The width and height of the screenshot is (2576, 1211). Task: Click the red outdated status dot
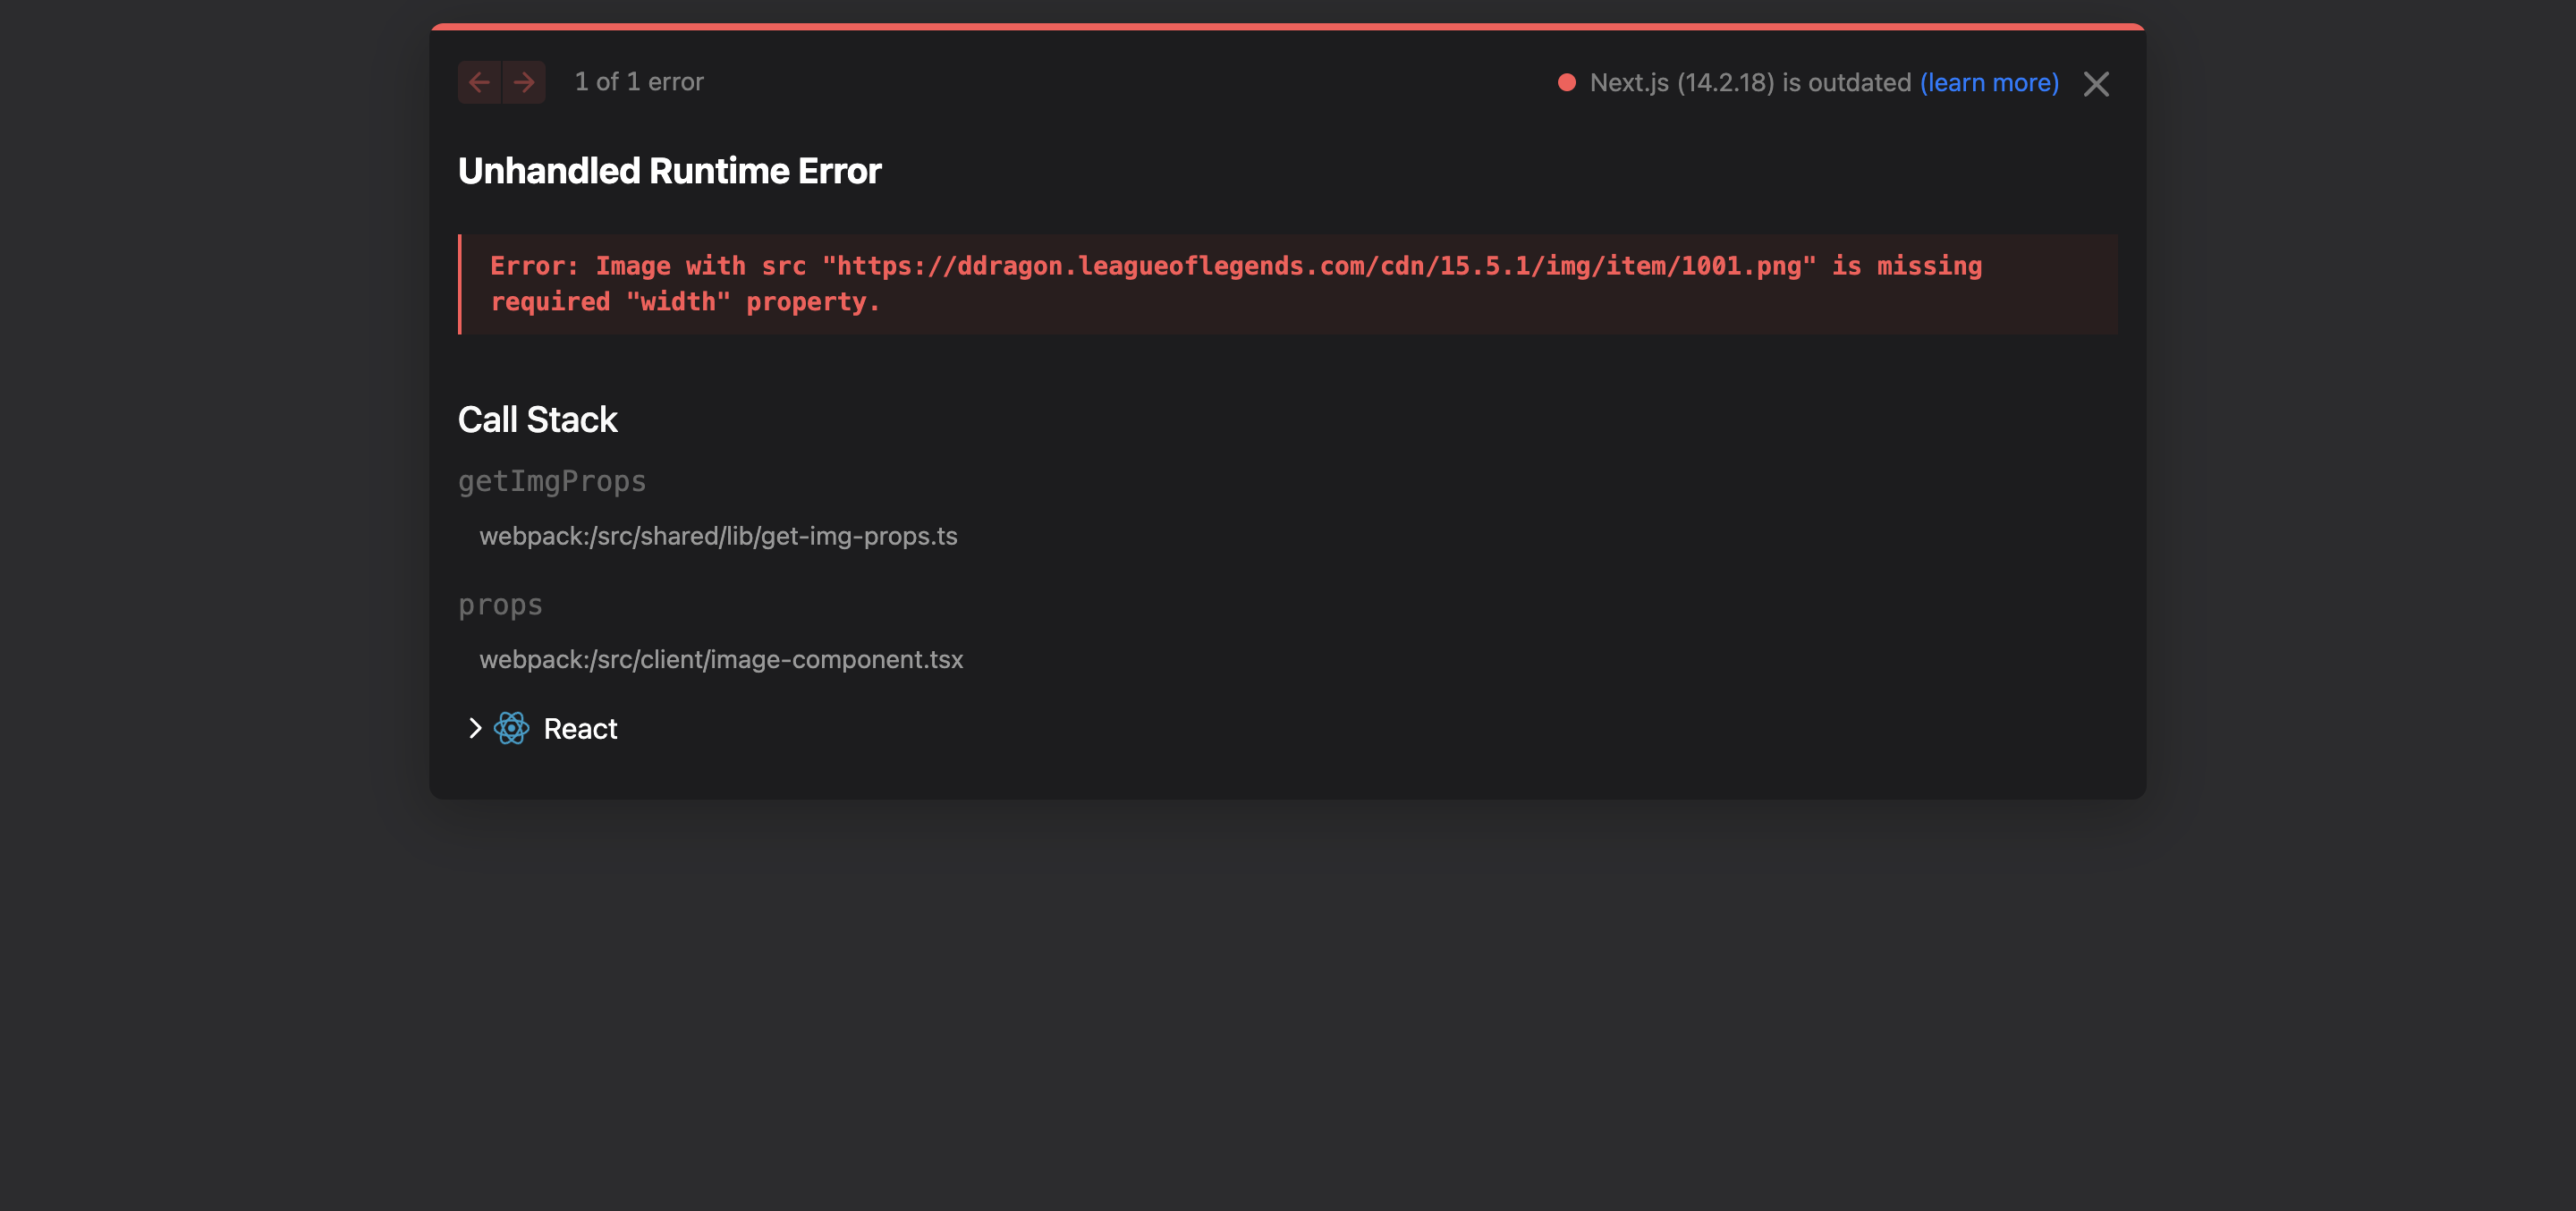pos(1566,82)
